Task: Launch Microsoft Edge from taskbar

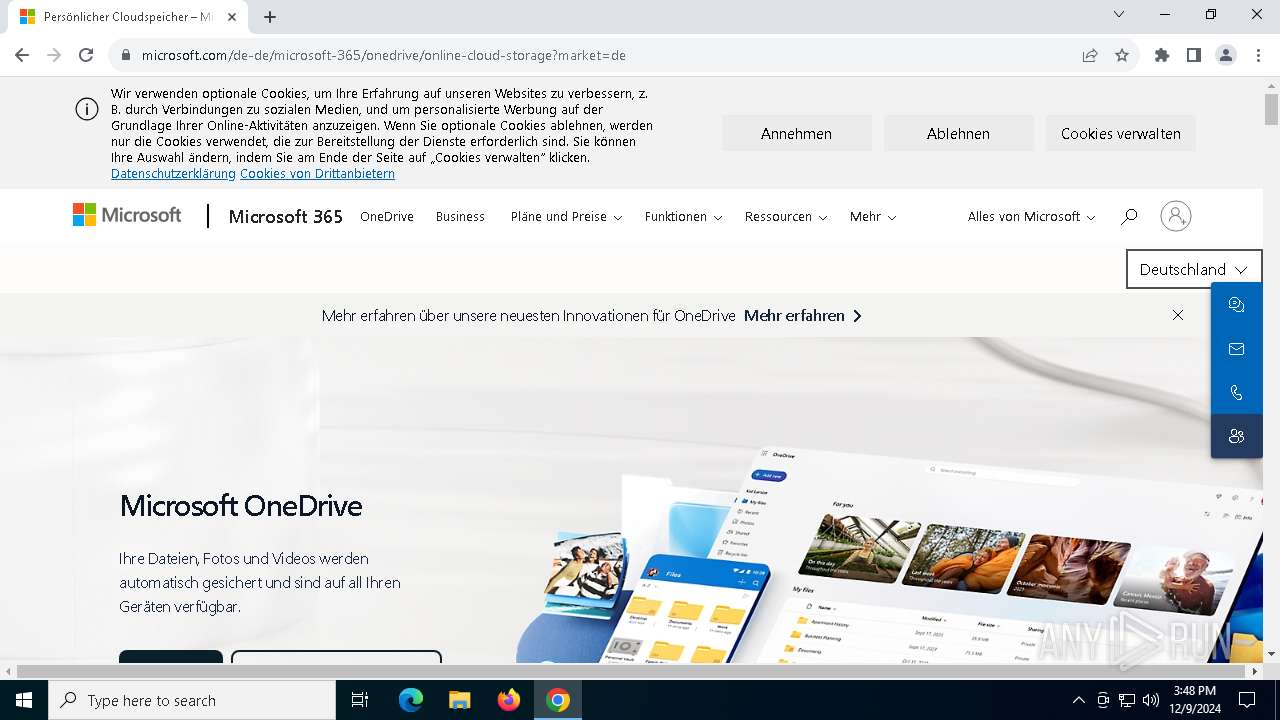Action: [411, 700]
